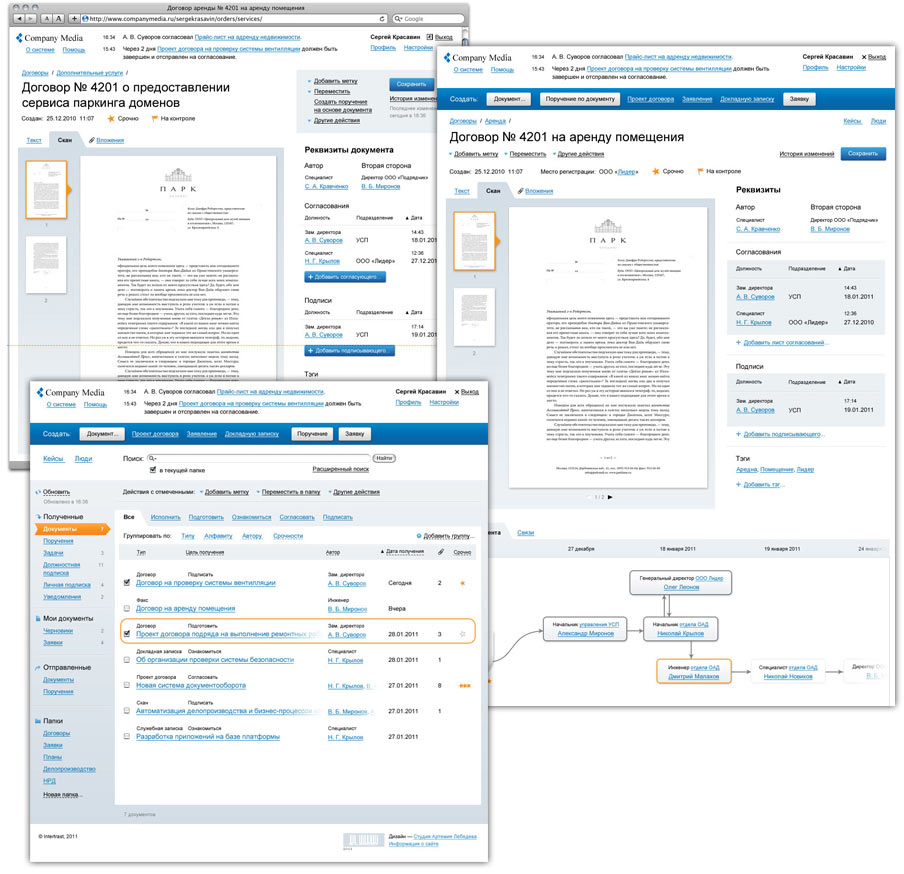Open the 'Связи' tab above the workflow
Screen dimensions: 904x874
coord(525,533)
